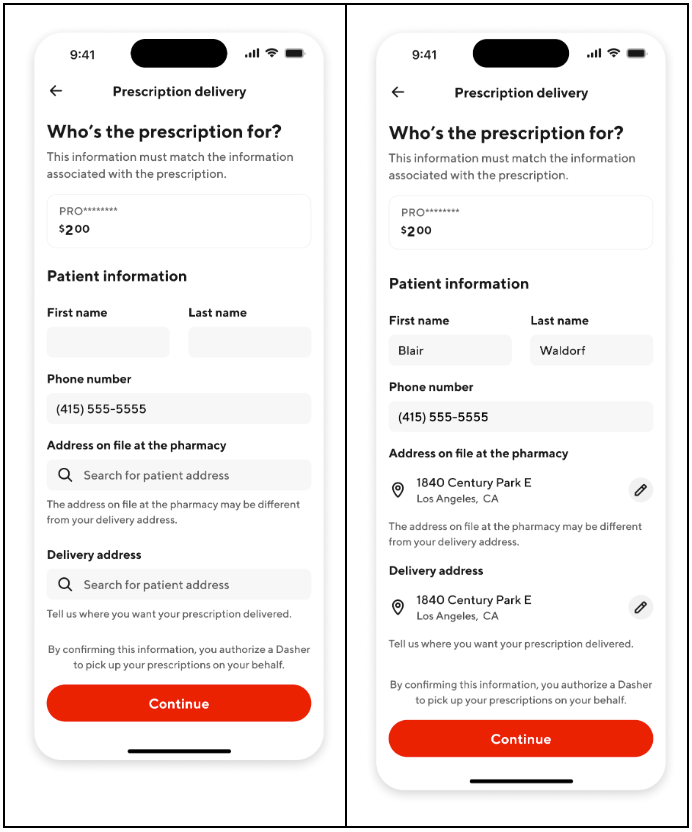Select the First name field containing Blair
The width and height of the screenshot is (692, 832).
point(450,350)
